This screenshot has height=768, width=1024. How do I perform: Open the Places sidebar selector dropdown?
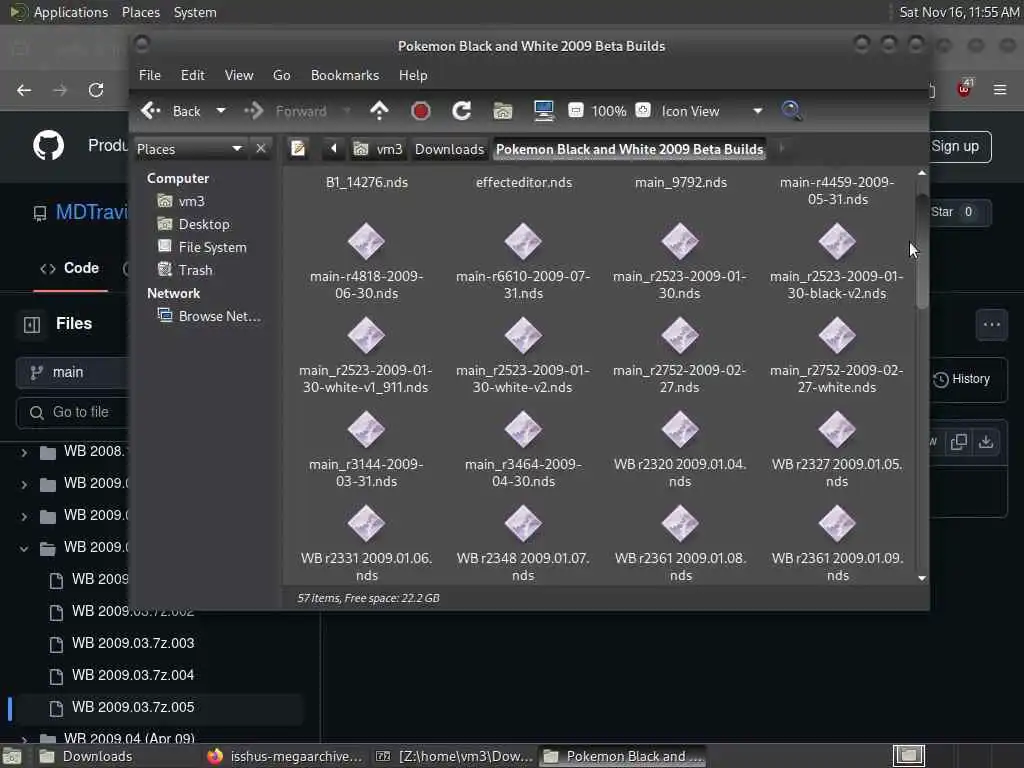[x=189, y=149]
